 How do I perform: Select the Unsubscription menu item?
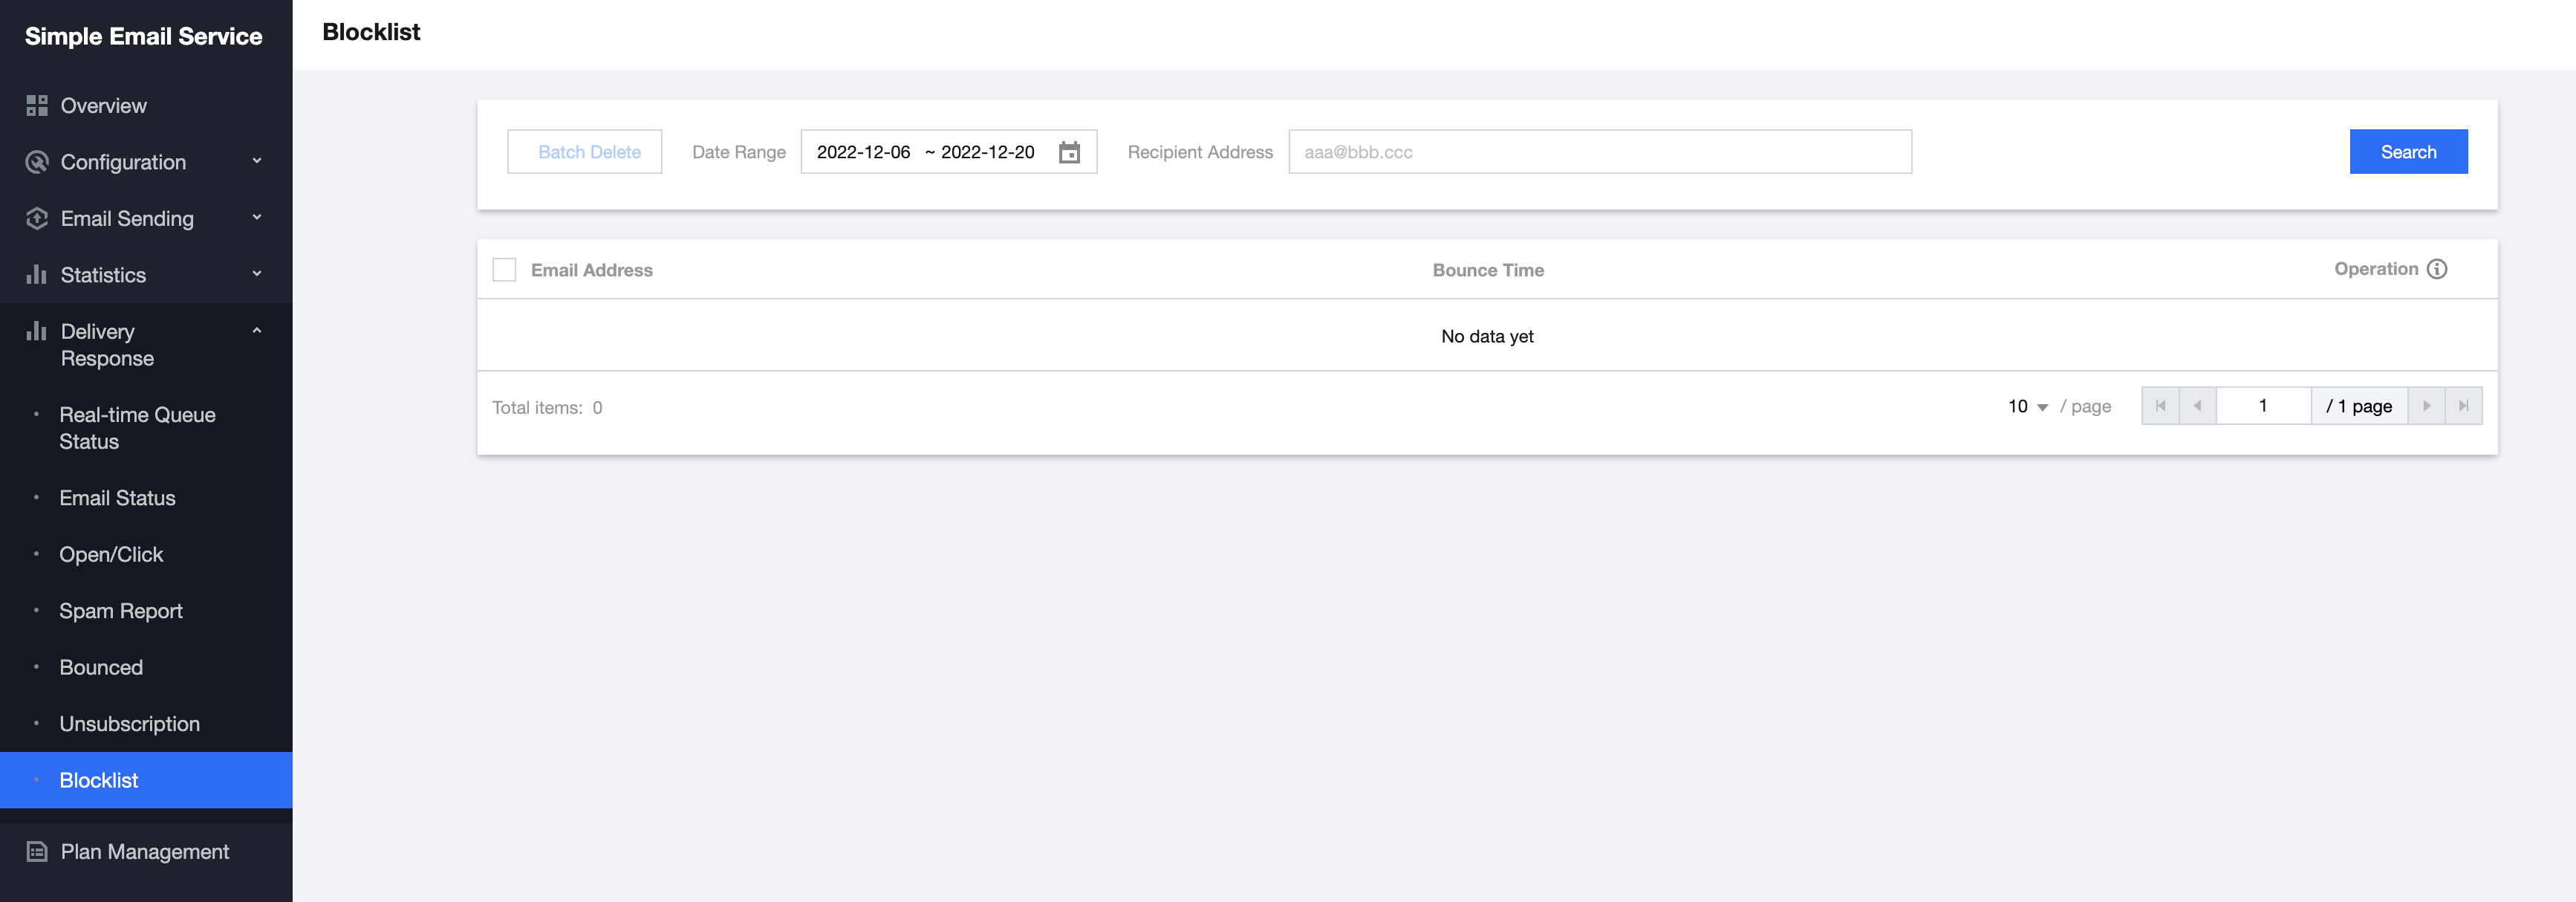[129, 724]
